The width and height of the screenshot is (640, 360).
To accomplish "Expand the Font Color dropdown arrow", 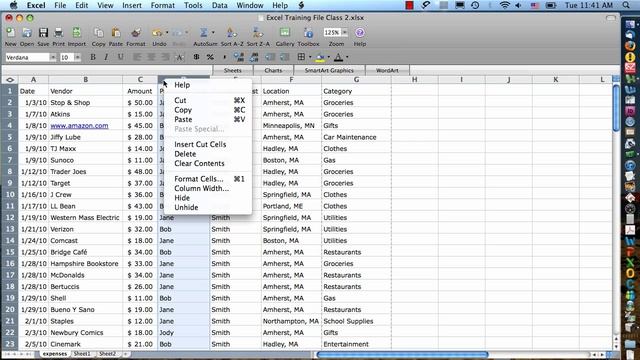I will (x=347, y=57).
